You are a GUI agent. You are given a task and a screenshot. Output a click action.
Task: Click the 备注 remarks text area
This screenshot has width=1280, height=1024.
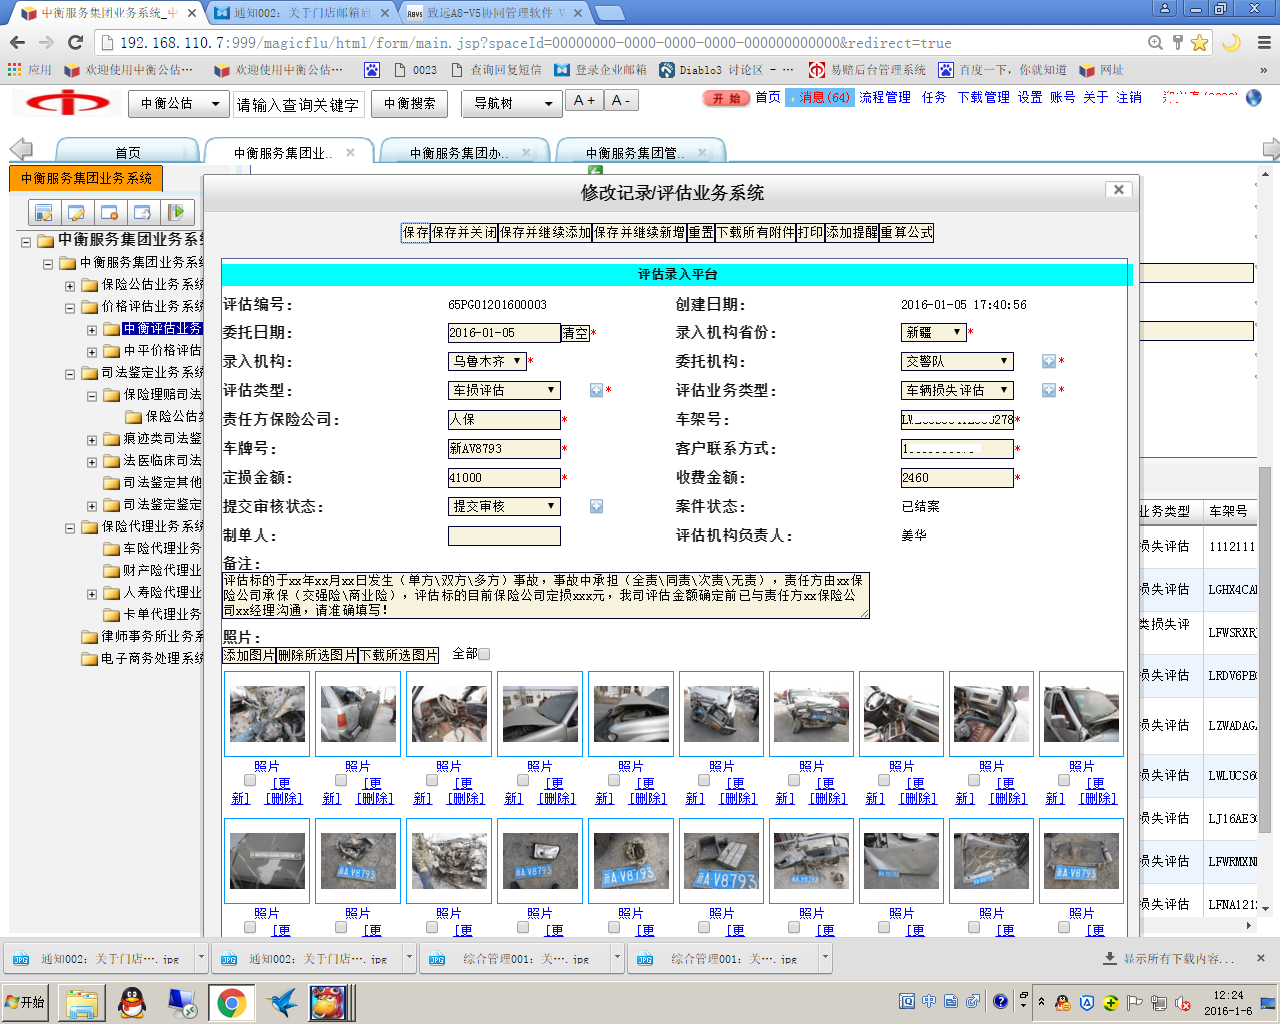point(546,595)
